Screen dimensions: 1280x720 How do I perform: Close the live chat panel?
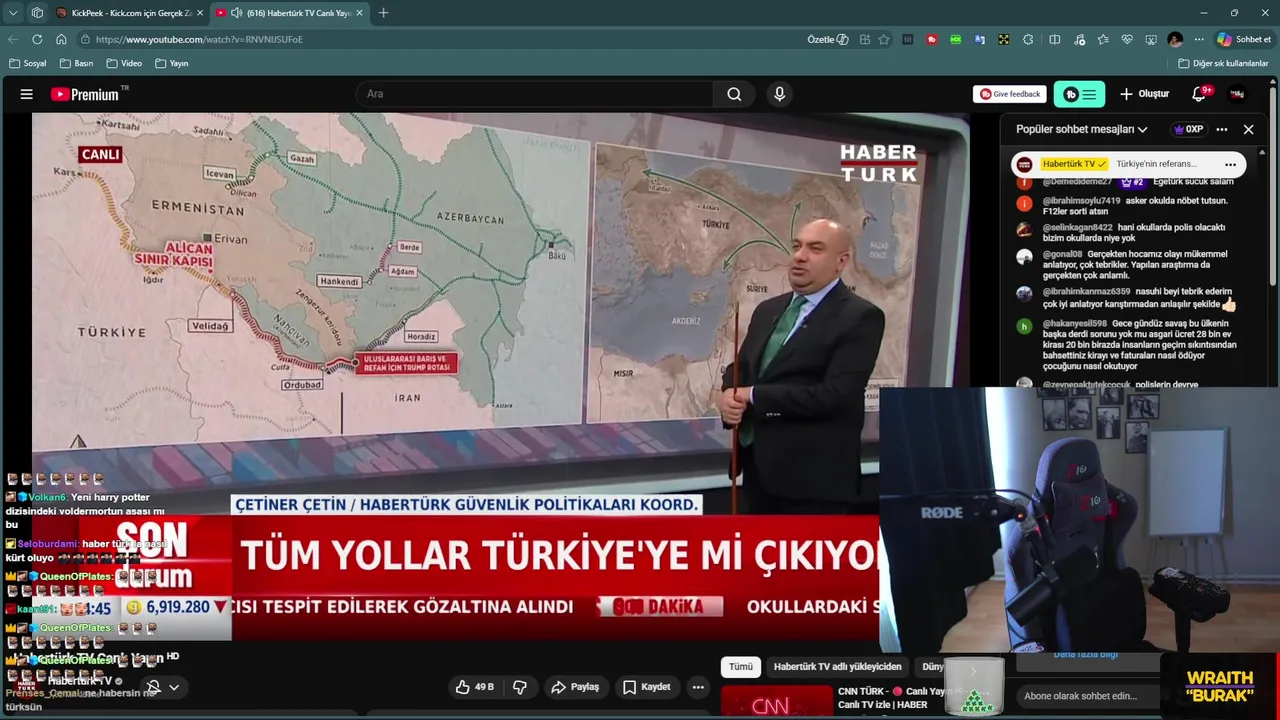pos(1248,129)
